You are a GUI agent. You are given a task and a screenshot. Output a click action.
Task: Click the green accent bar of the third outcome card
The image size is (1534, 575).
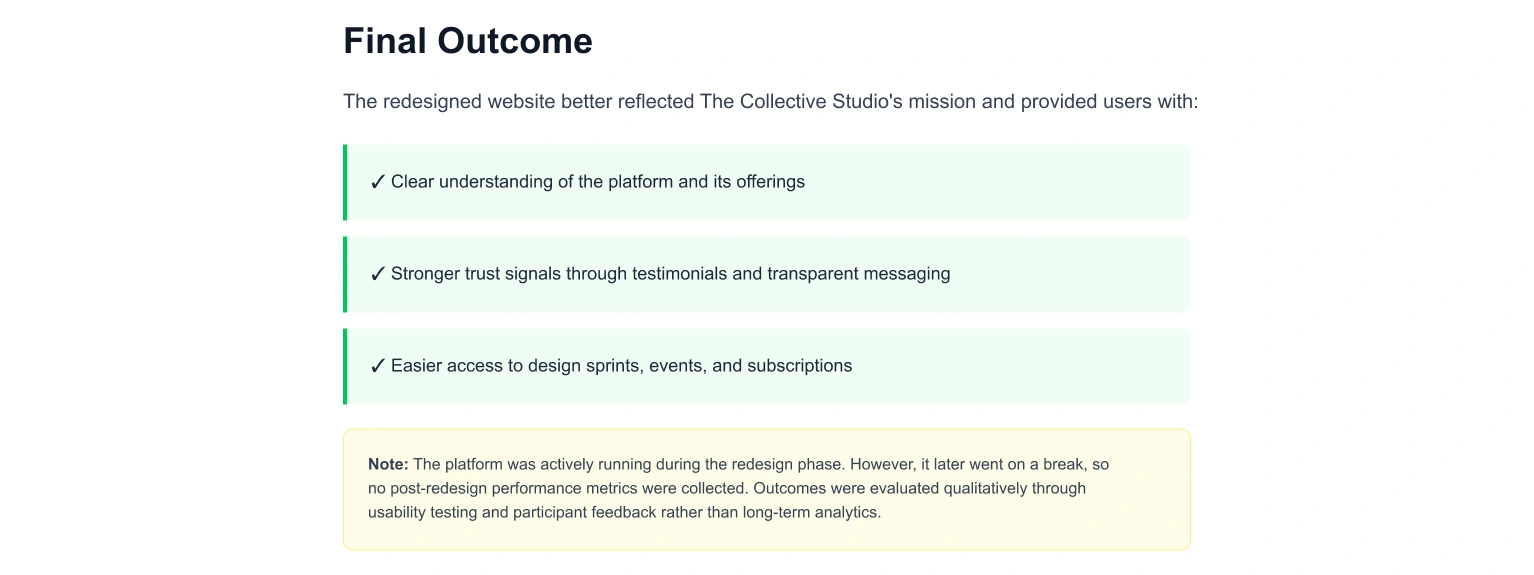pos(345,366)
